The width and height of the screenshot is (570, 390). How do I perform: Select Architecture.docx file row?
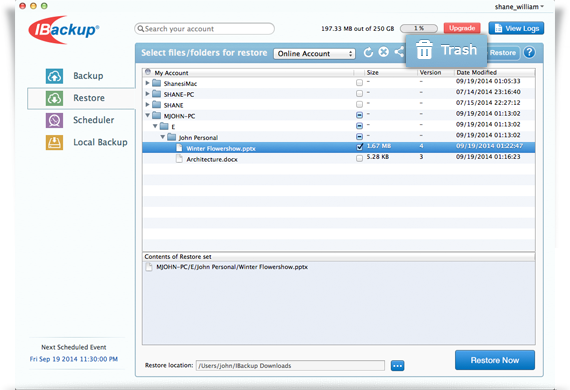tap(338, 158)
